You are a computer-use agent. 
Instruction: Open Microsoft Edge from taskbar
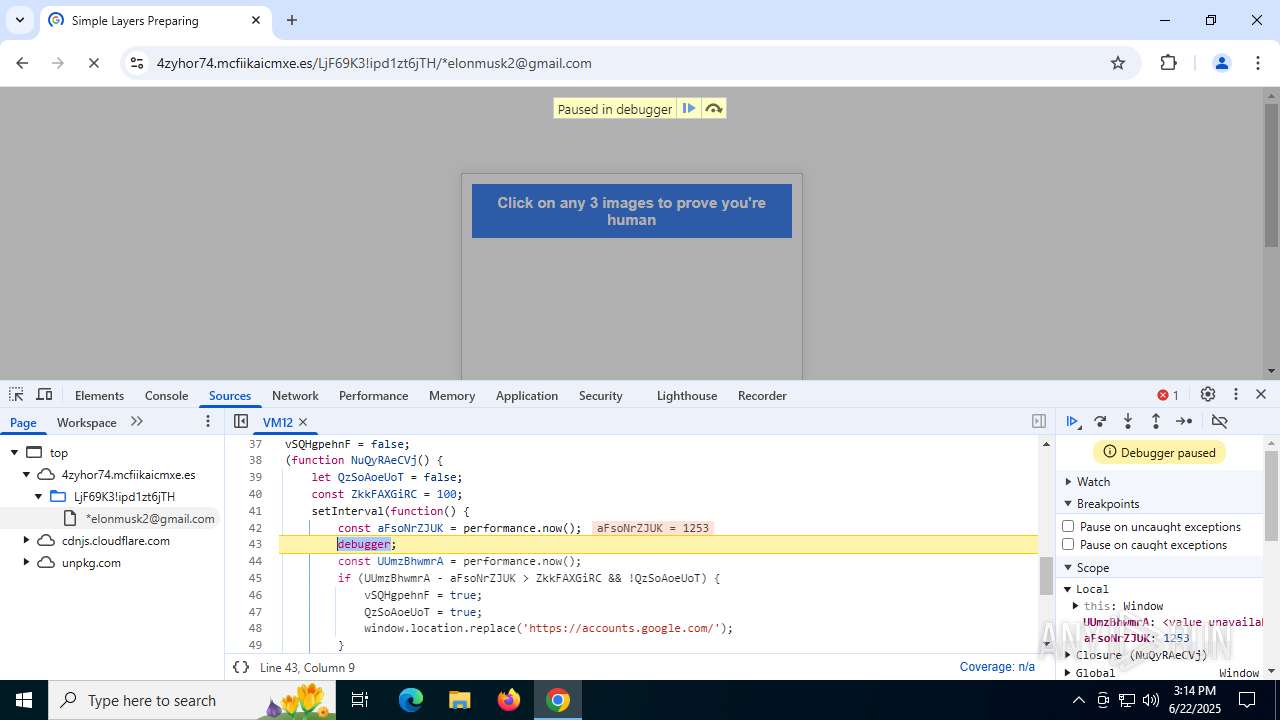coord(411,700)
